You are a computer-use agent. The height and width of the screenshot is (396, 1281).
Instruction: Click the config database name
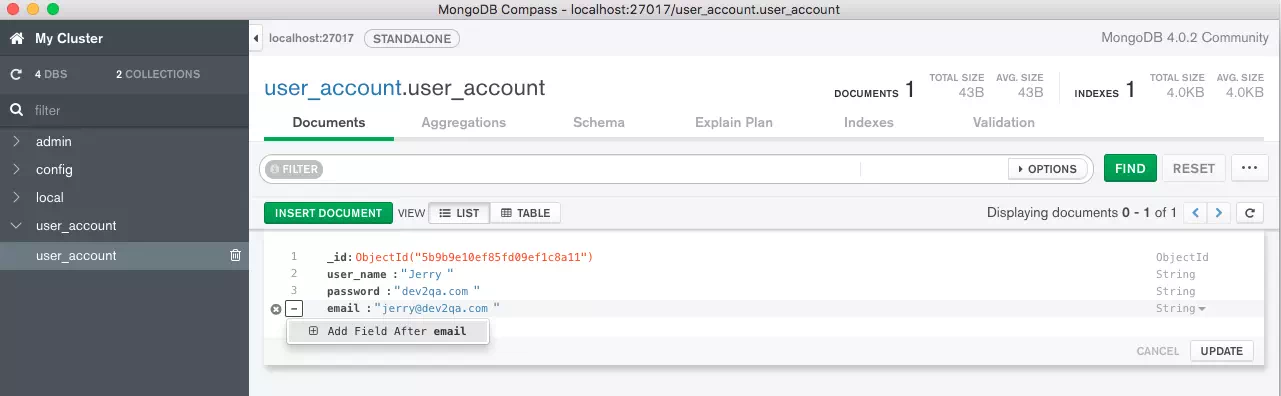[54, 170]
